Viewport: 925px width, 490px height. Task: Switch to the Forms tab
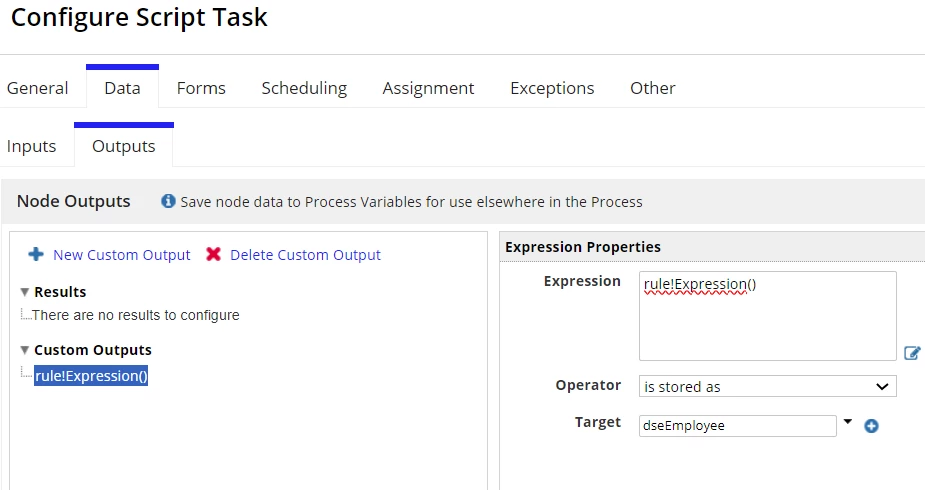coord(201,88)
